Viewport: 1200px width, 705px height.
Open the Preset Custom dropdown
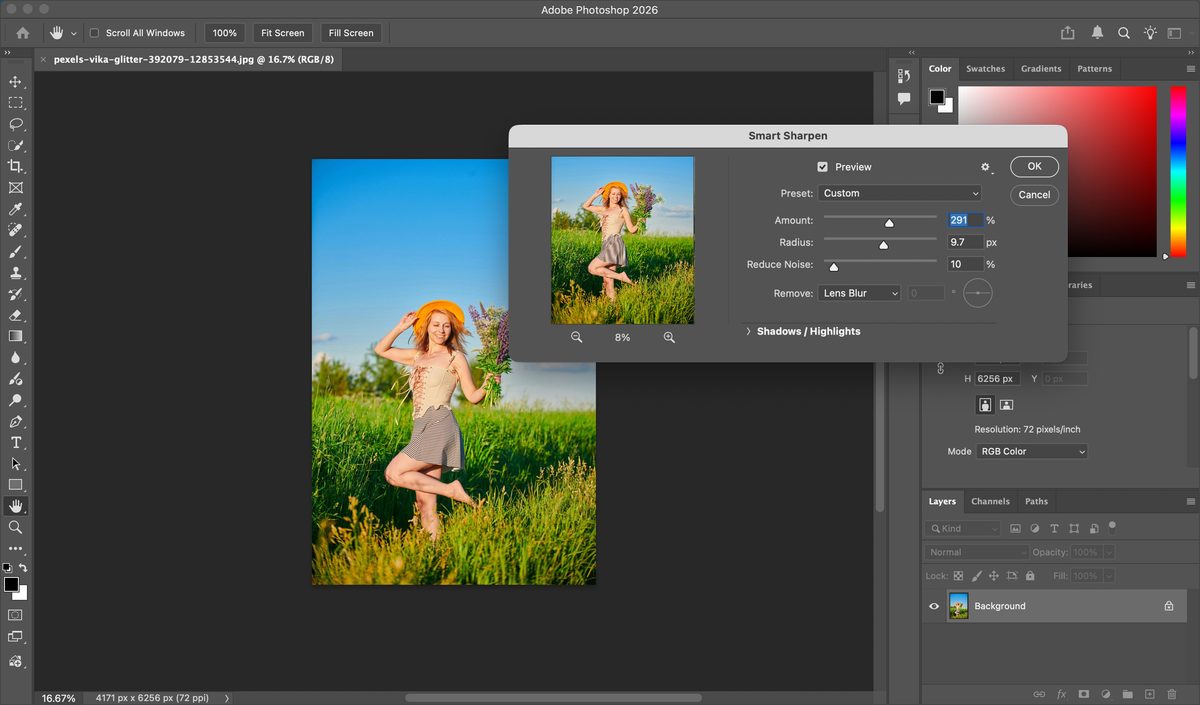[x=899, y=193]
